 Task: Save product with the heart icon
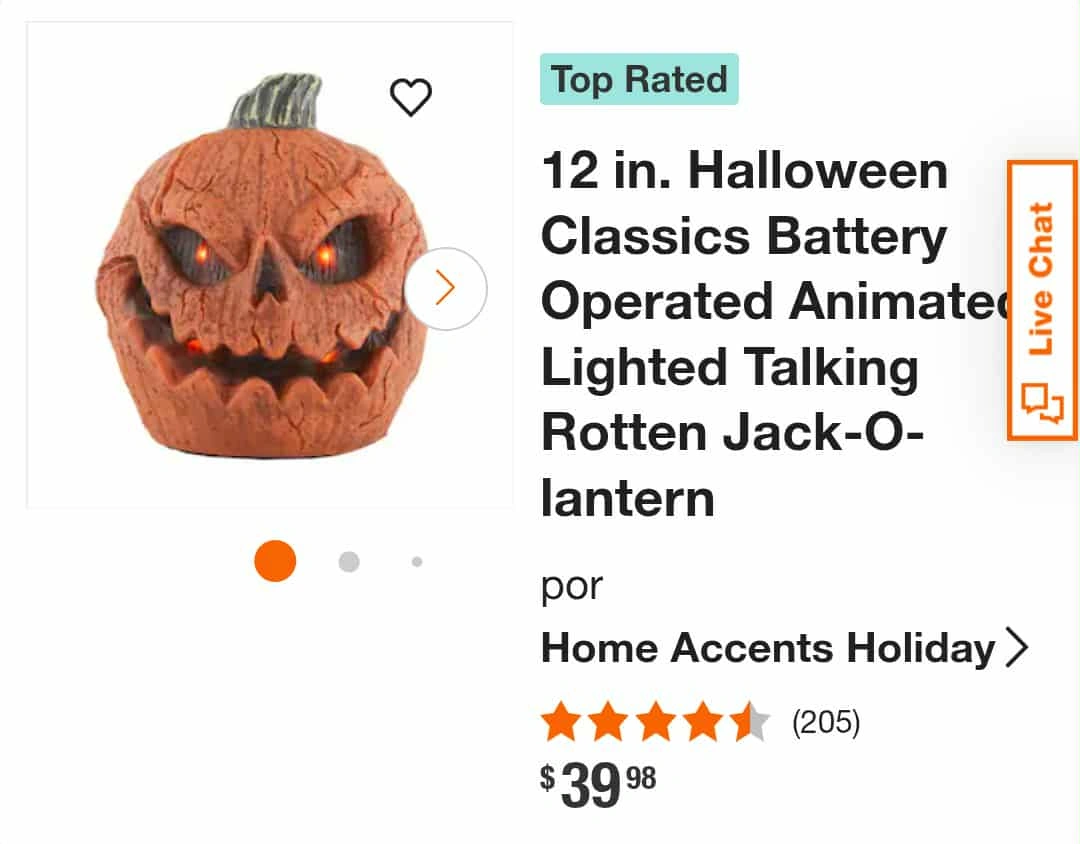point(410,97)
